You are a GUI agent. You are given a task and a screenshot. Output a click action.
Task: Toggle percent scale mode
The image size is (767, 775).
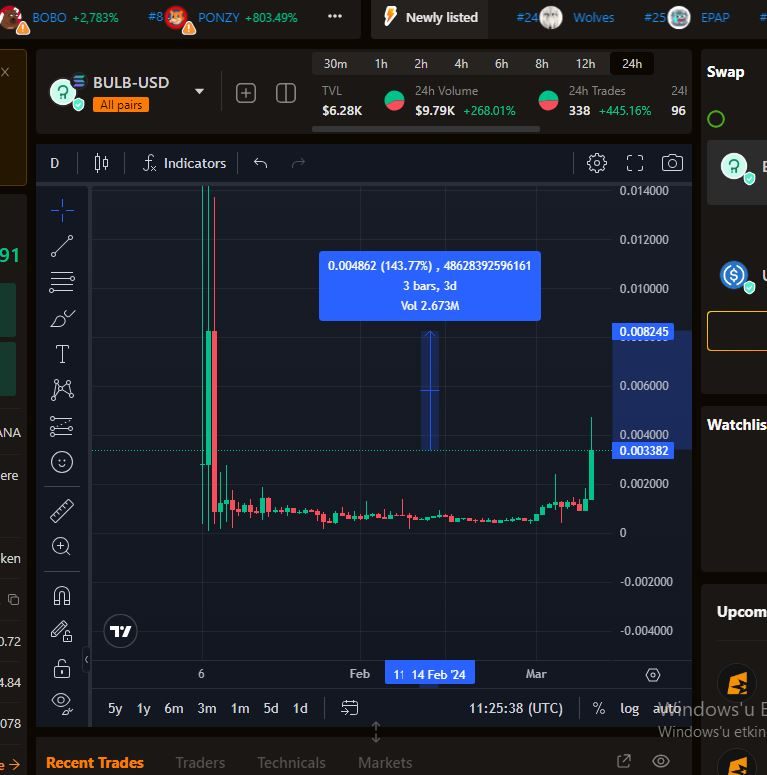[599, 708]
